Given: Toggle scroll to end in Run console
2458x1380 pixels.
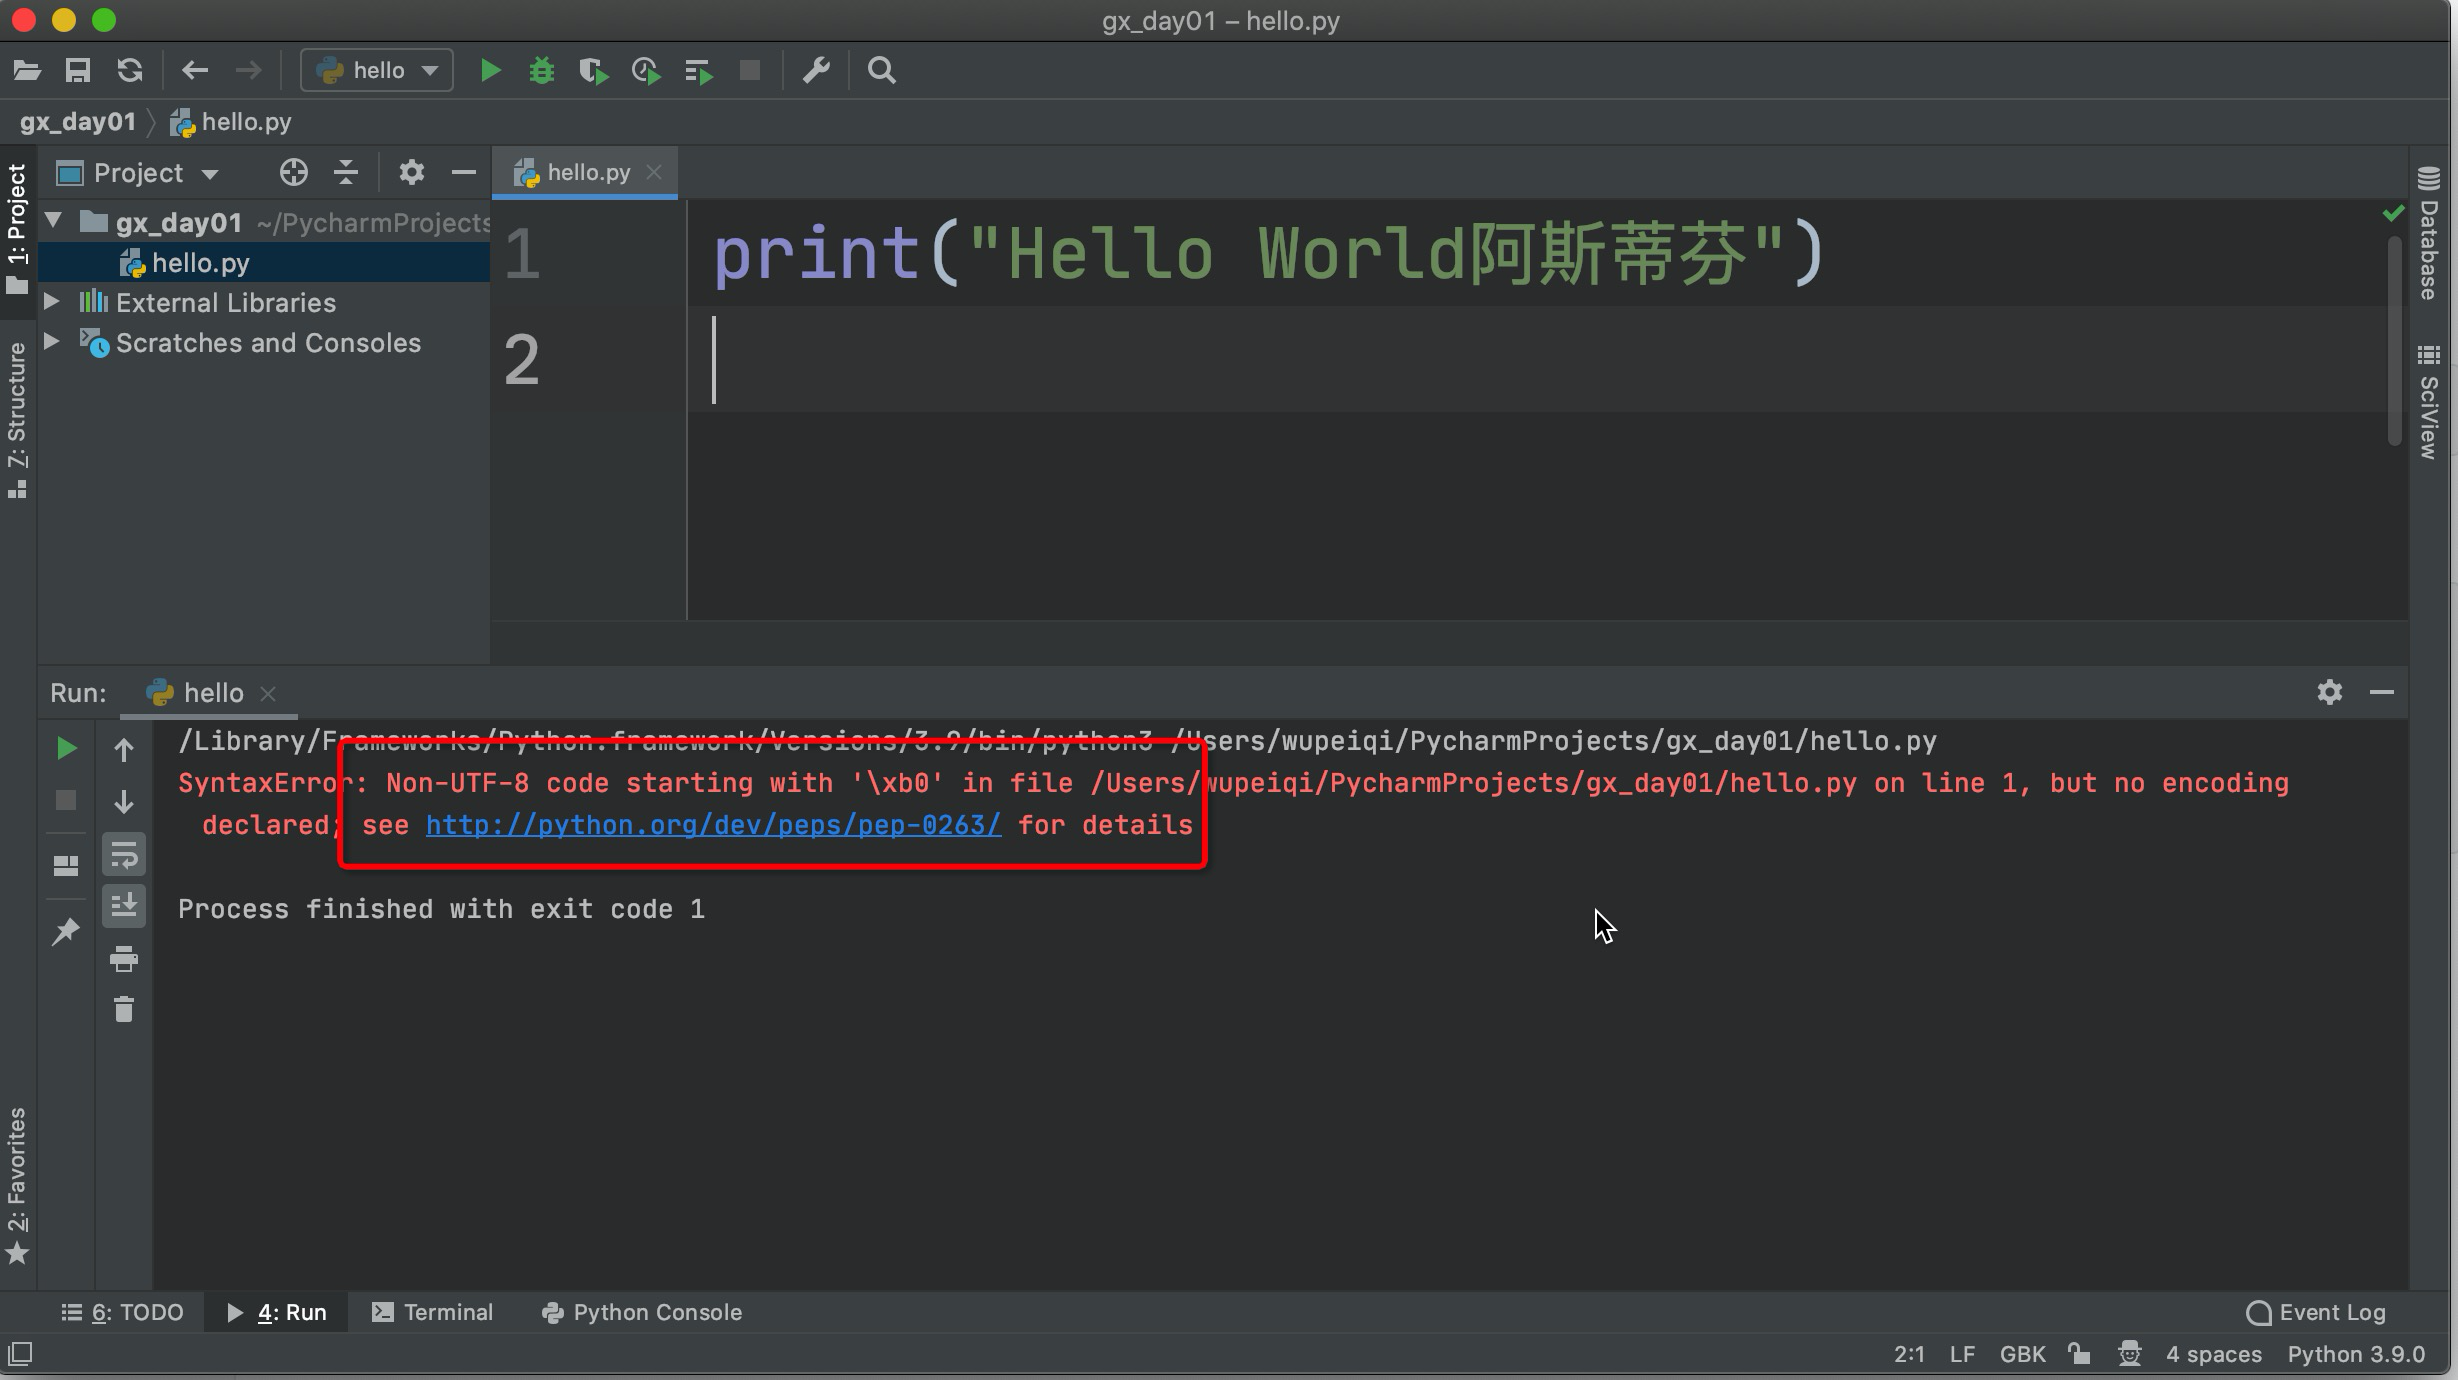Looking at the screenshot, I should pyautogui.click(x=123, y=906).
